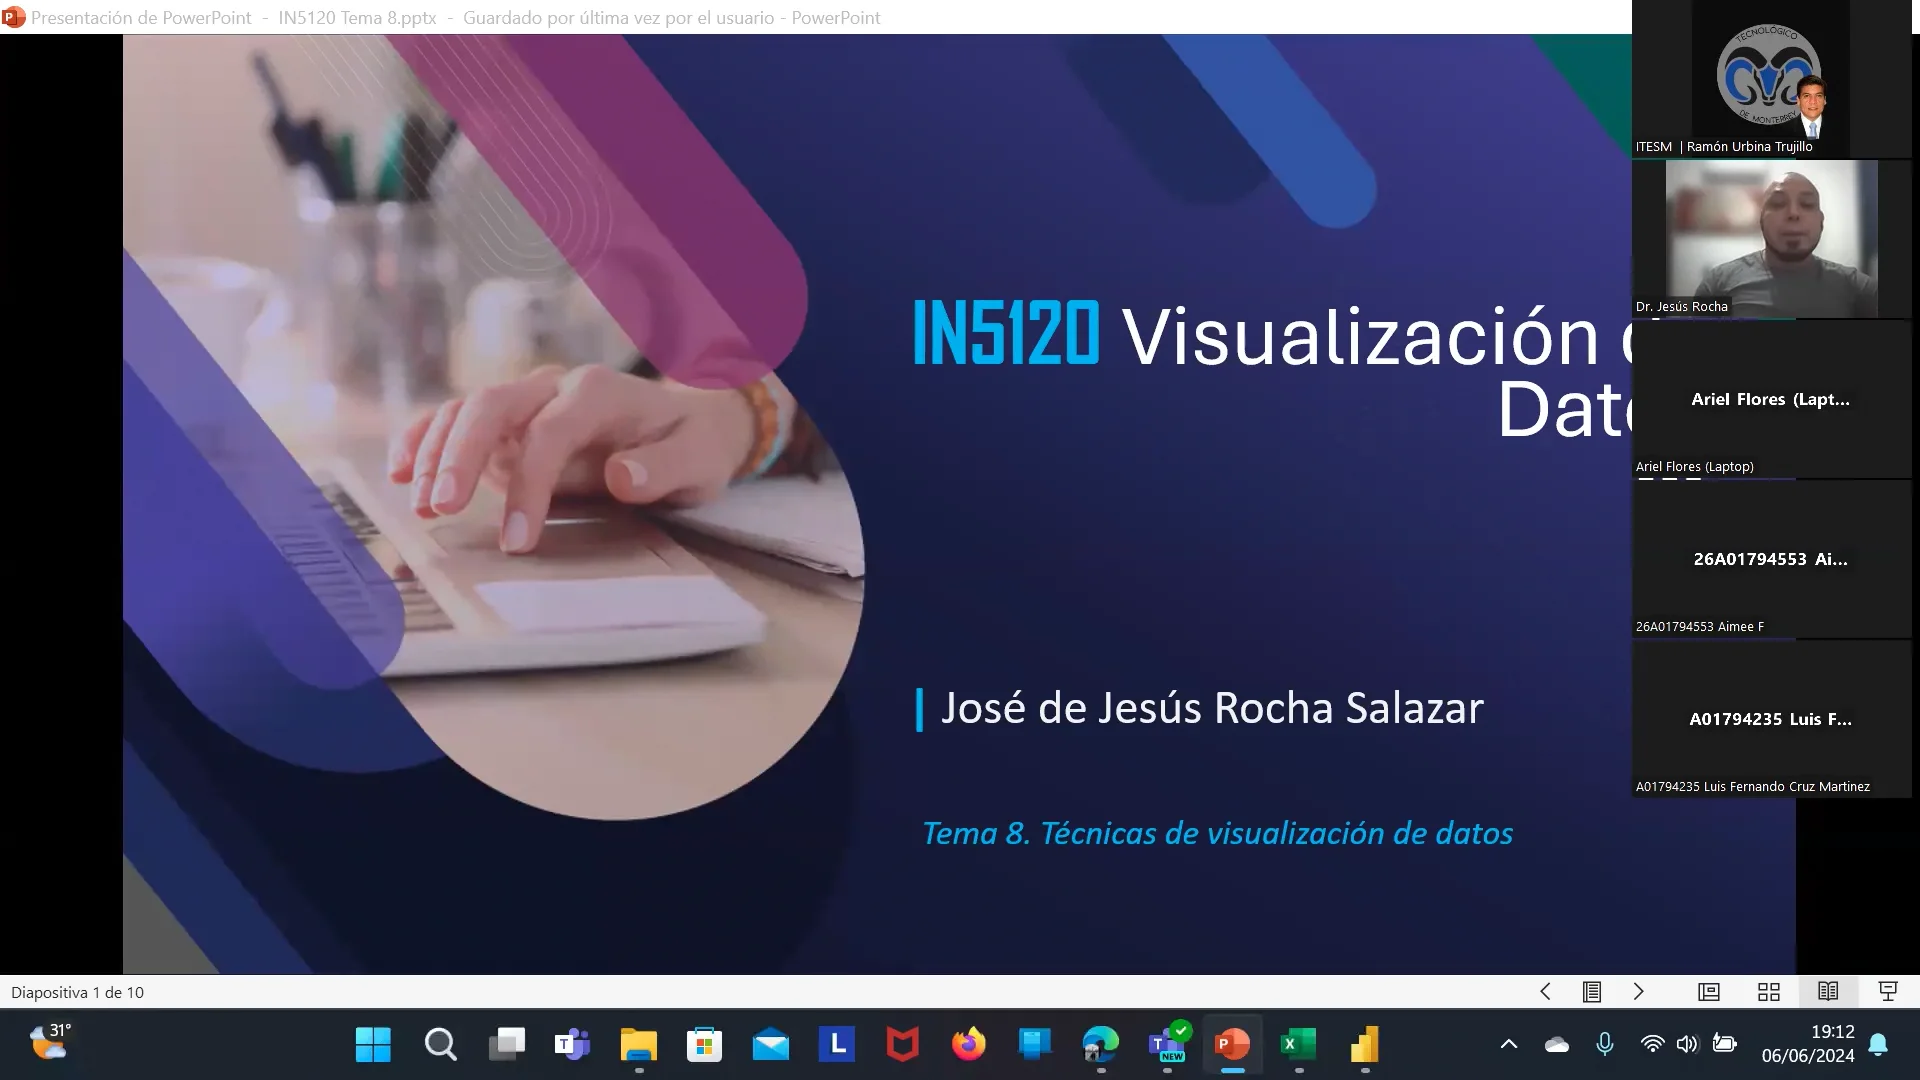Expand hidden system tray icons

coord(1508,1044)
